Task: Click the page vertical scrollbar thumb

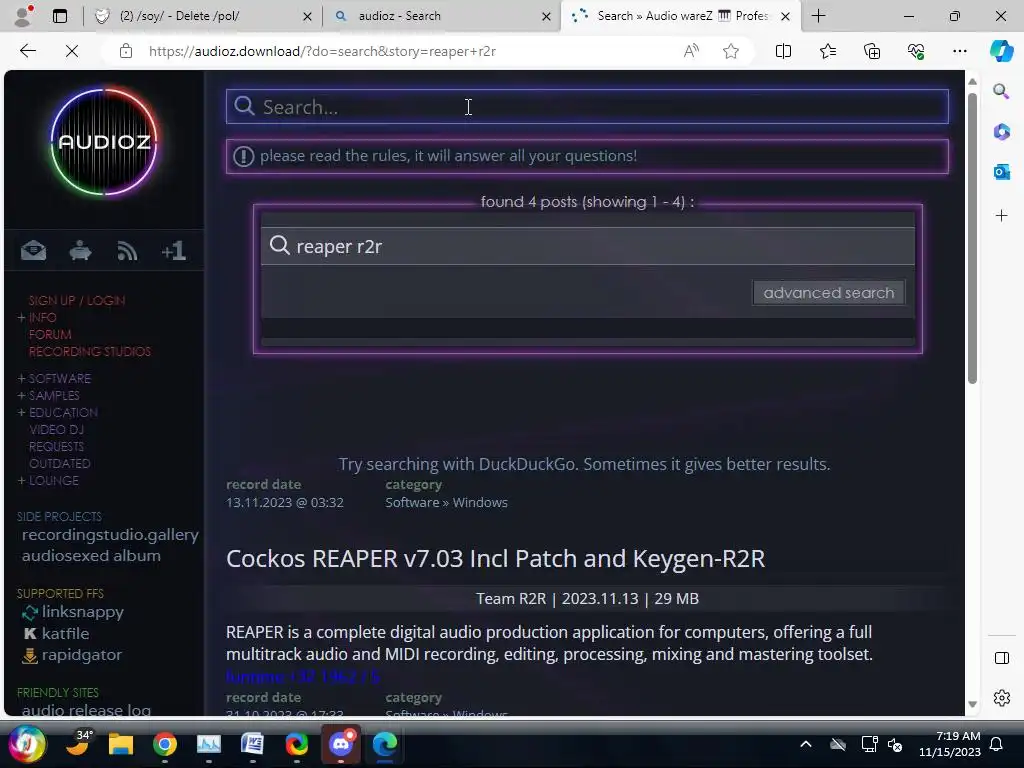Action: (972, 238)
